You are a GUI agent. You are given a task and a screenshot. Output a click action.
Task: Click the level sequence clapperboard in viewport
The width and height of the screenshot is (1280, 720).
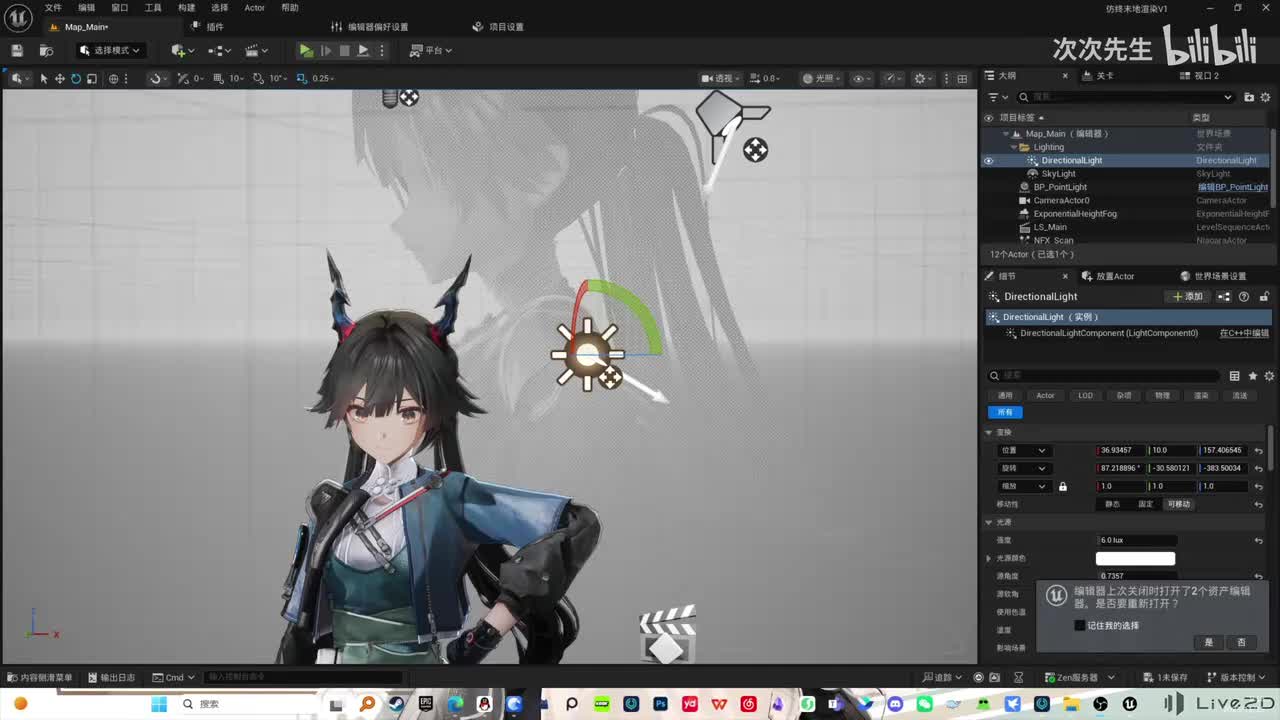coord(667,634)
